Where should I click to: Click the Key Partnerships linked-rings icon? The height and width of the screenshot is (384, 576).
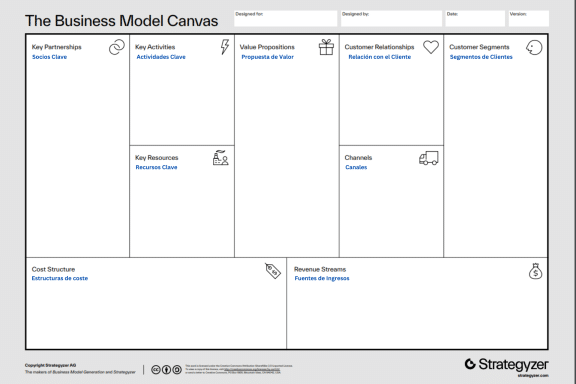click(x=117, y=47)
